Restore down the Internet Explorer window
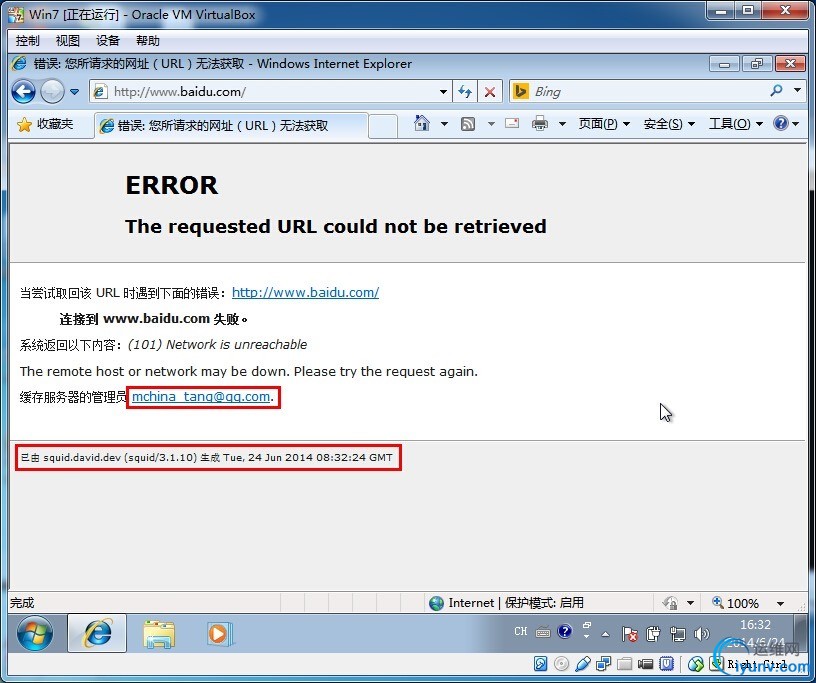This screenshot has height=683, width=816. [x=757, y=64]
